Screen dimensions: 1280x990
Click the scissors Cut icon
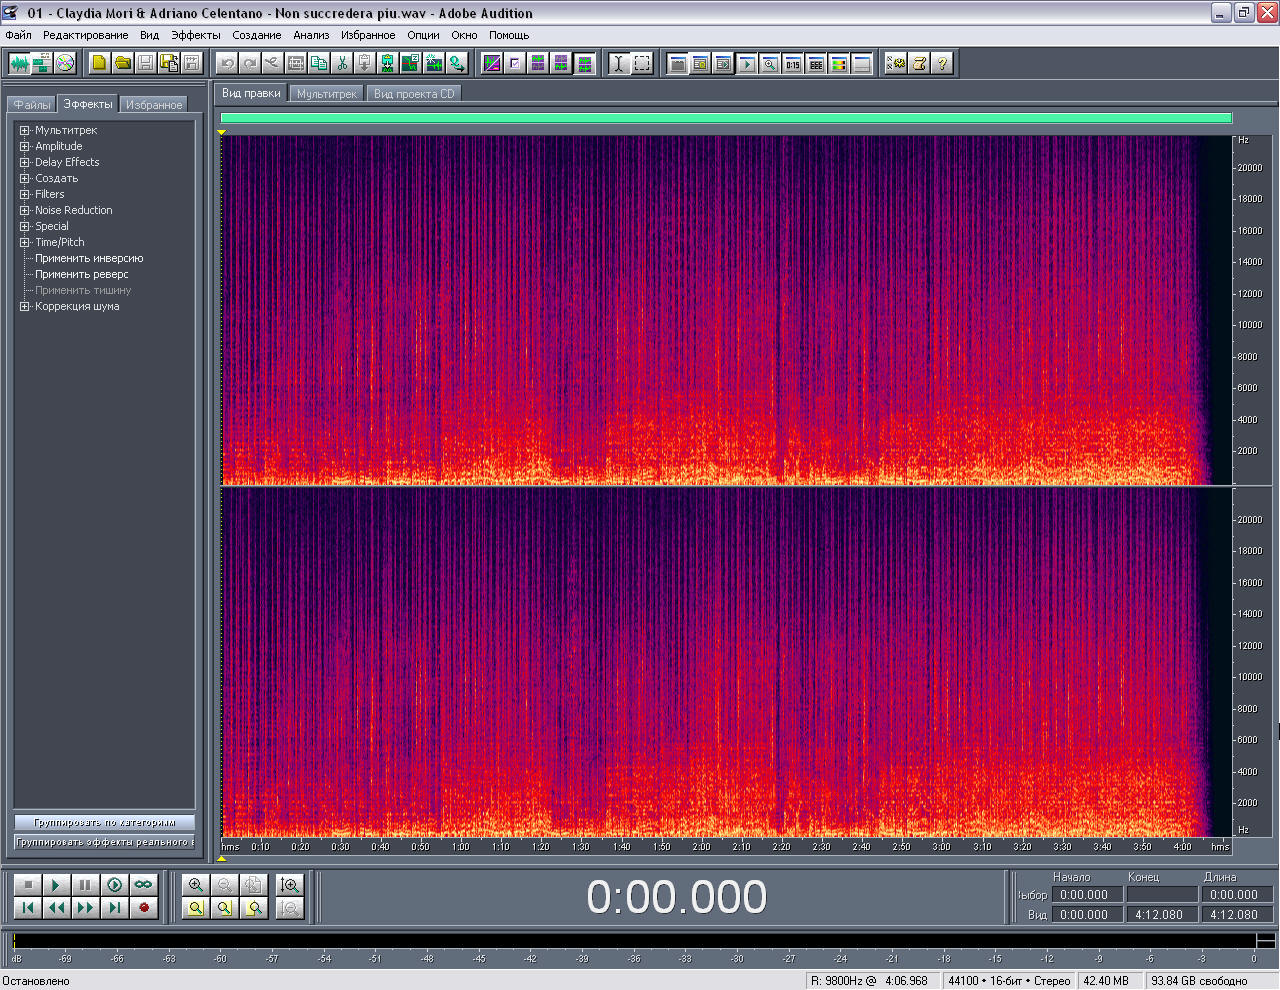click(342, 63)
